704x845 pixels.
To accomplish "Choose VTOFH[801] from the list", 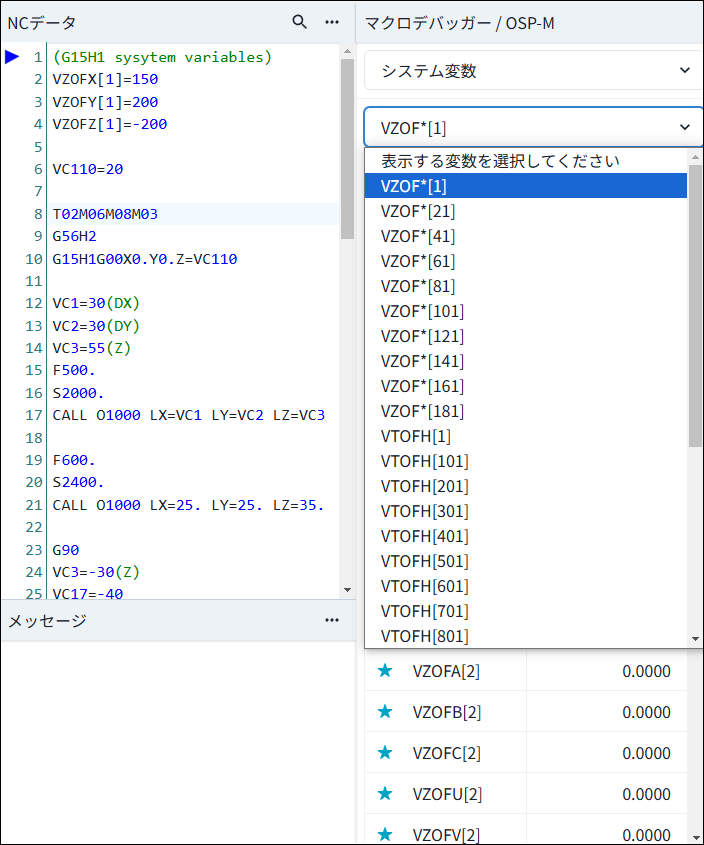I will [526, 636].
